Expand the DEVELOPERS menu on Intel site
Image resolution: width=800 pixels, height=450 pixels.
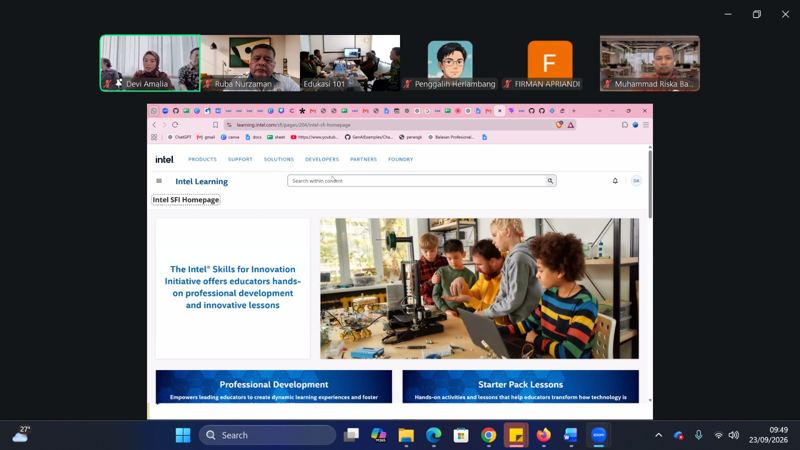[322, 159]
